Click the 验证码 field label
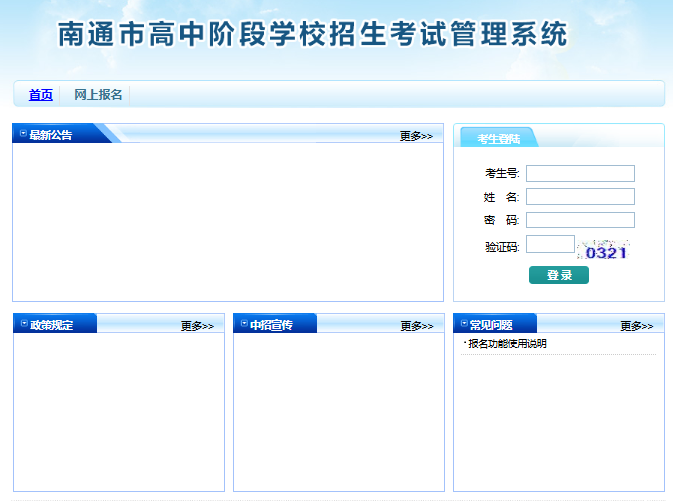This screenshot has width=673, height=501. (502, 247)
